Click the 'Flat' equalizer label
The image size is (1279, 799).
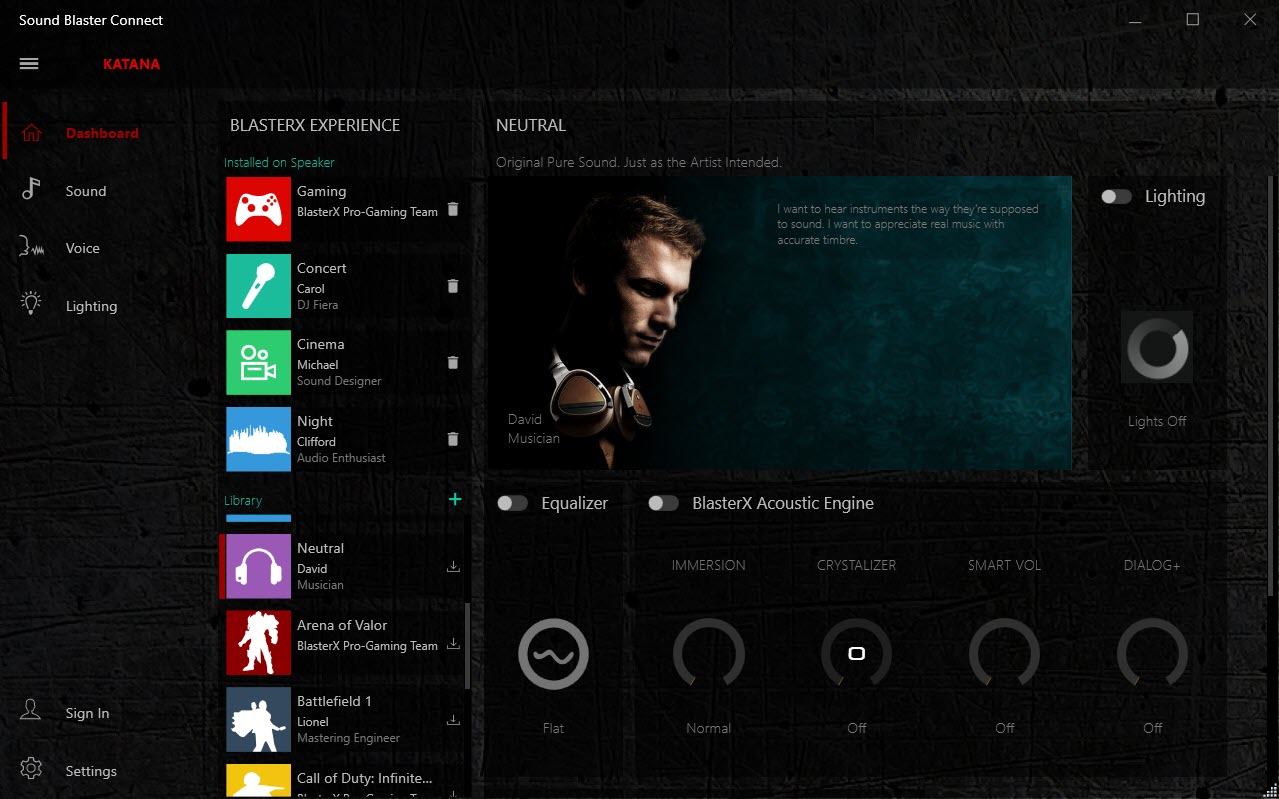coord(553,728)
